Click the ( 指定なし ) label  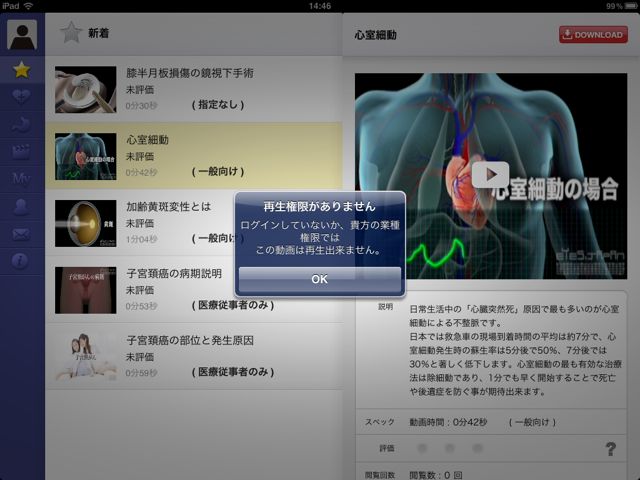pyautogui.click(x=218, y=105)
